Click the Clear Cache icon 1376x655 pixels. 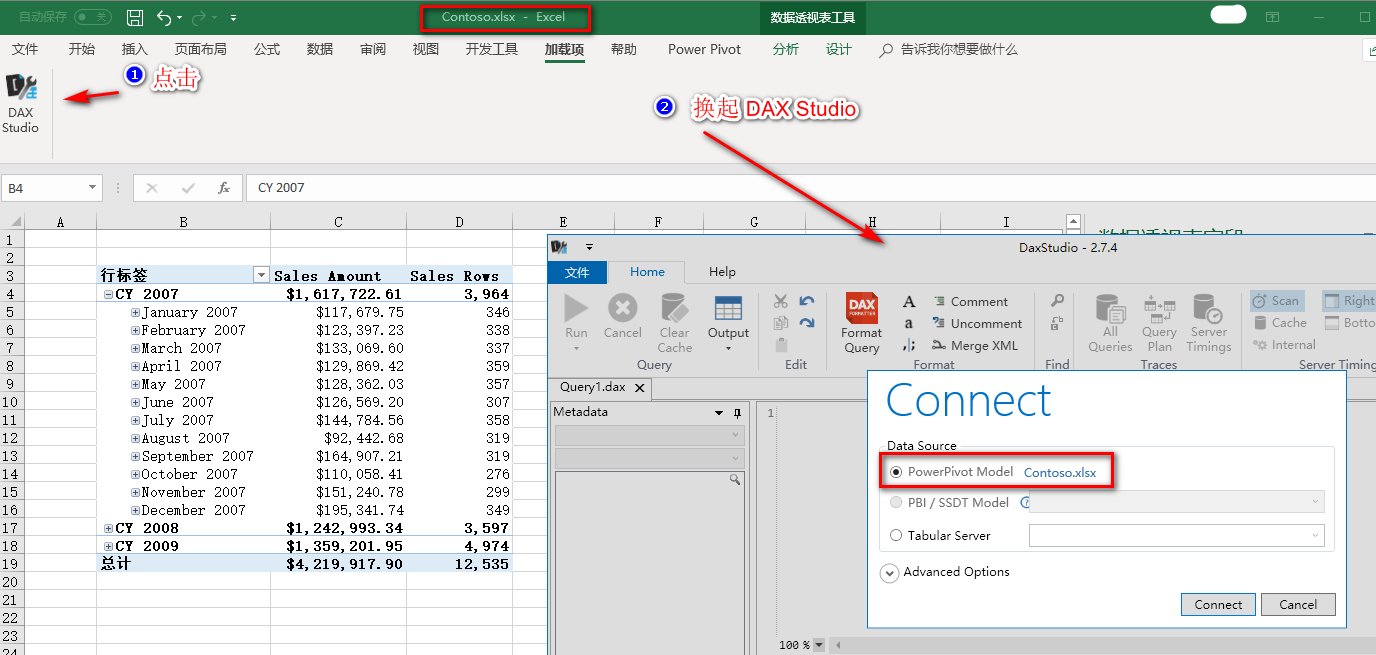(674, 309)
